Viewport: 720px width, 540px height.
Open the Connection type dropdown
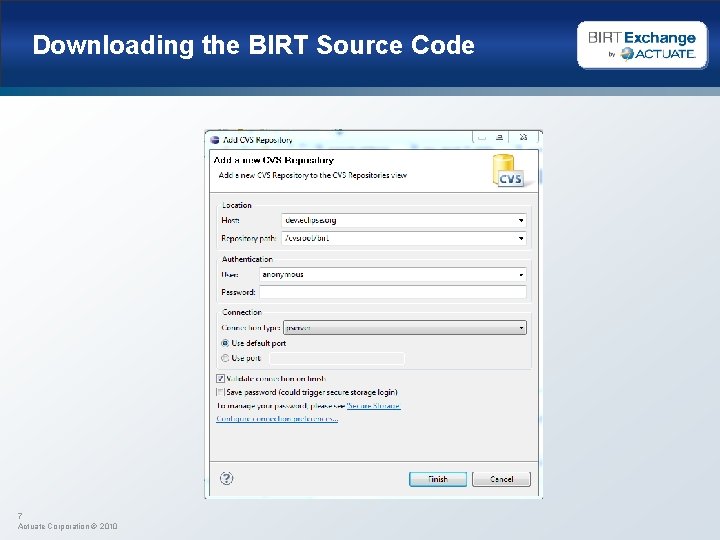click(405, 328)
